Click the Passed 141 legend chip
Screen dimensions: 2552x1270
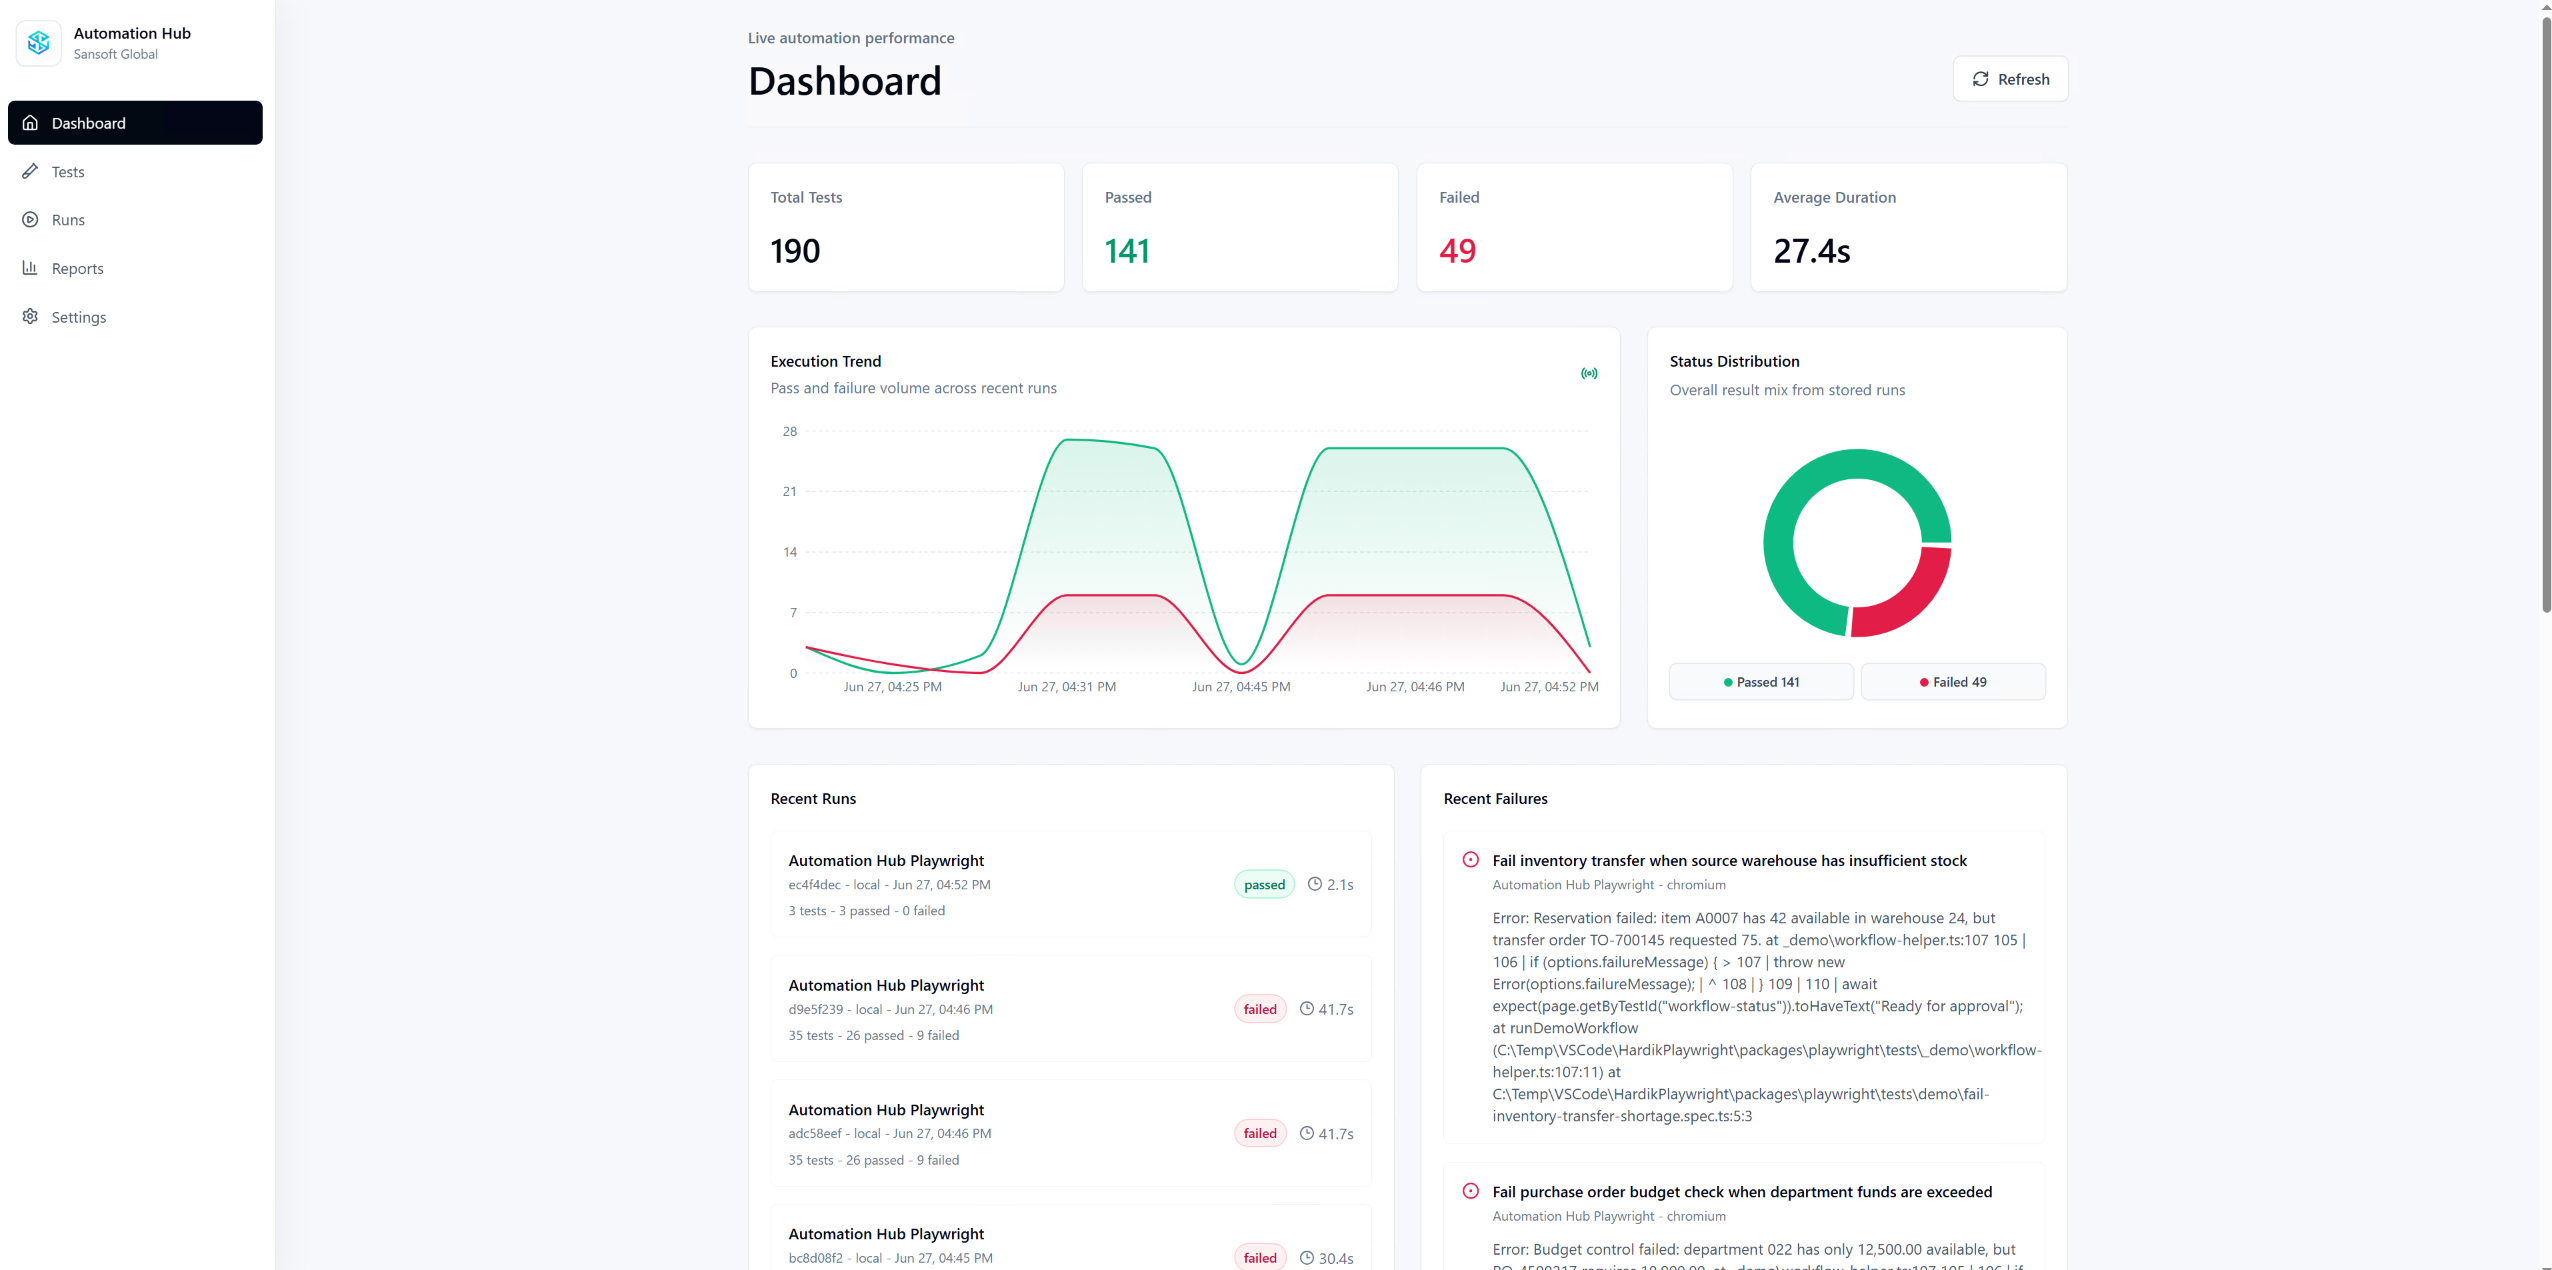(1761, 682)
